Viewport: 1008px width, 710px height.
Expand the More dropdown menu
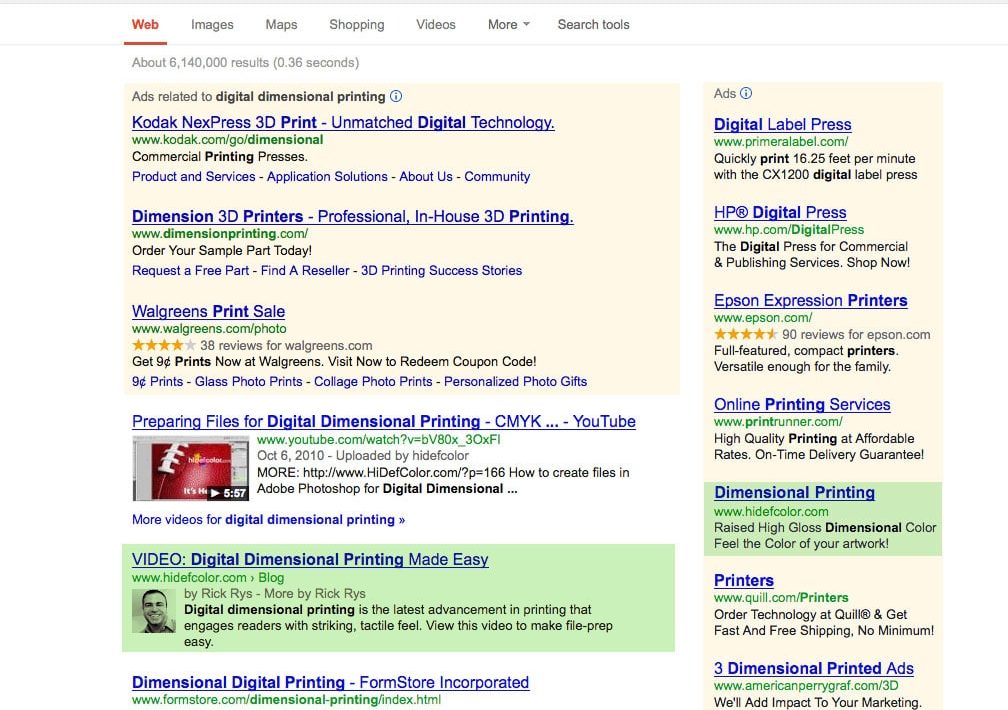pos(508,24)
